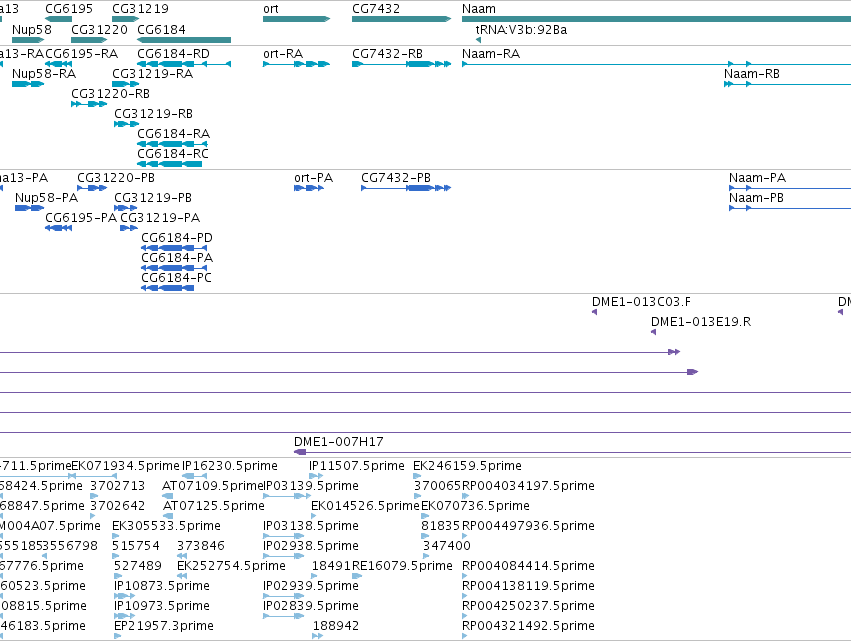Click the CG31220-RB transcript label
851x641 pixels.
(110, 94)
